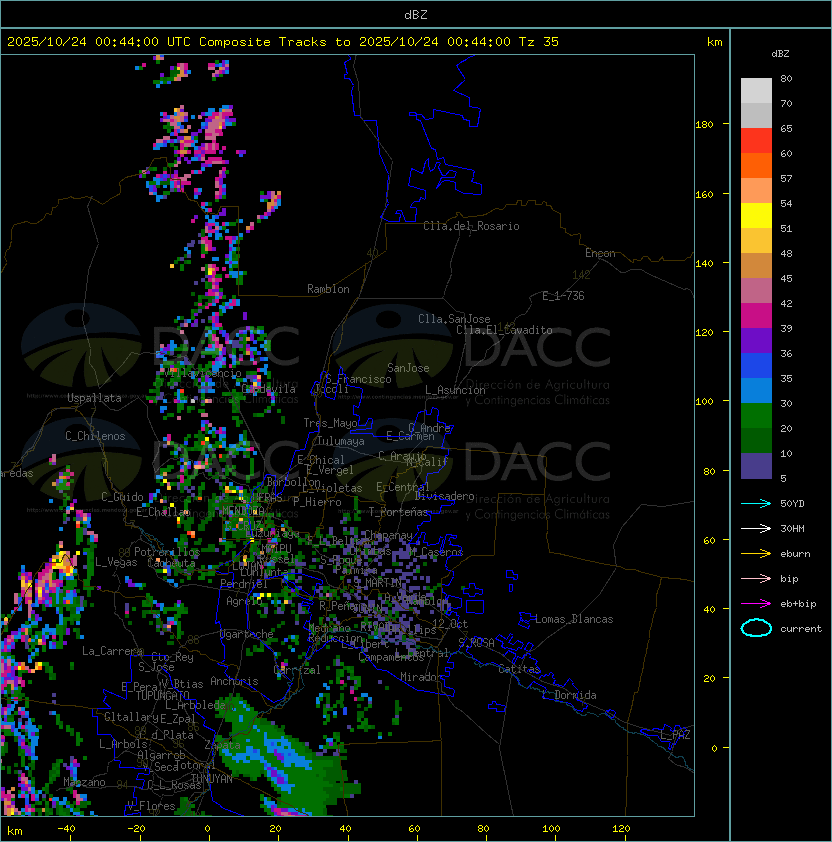Pick the light gray 70–80 dBZ swatch

pyautogui.click(x=756, y=90)
